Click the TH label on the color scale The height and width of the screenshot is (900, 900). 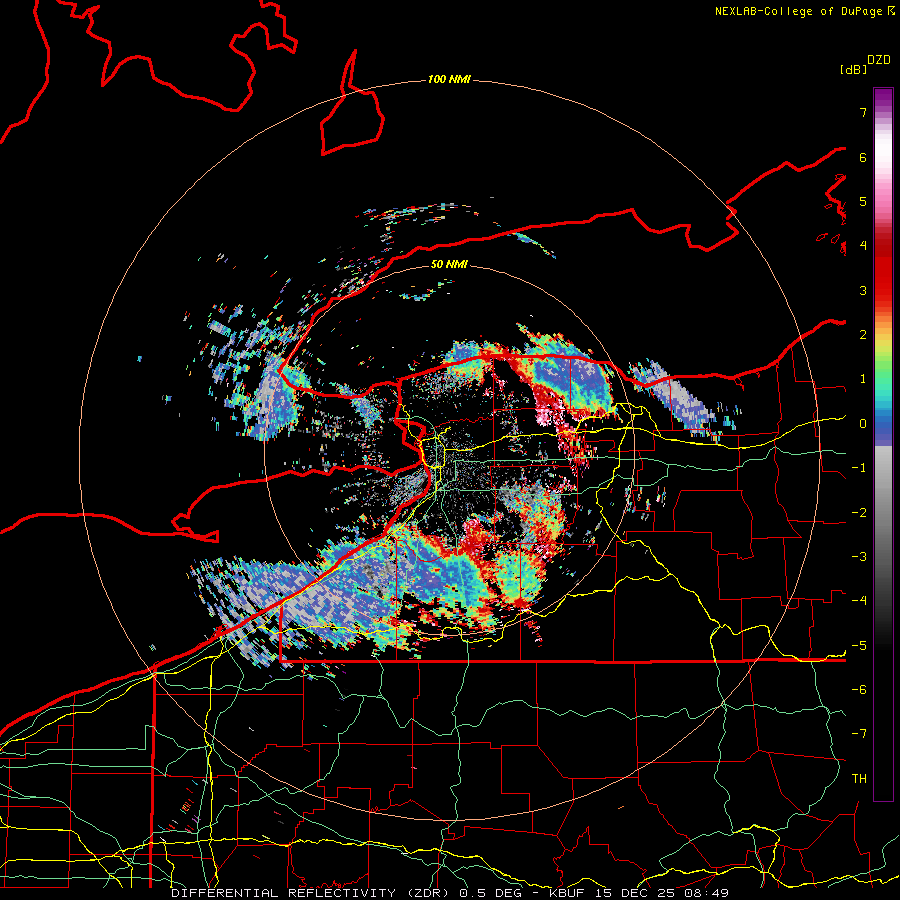click(859, 779)
